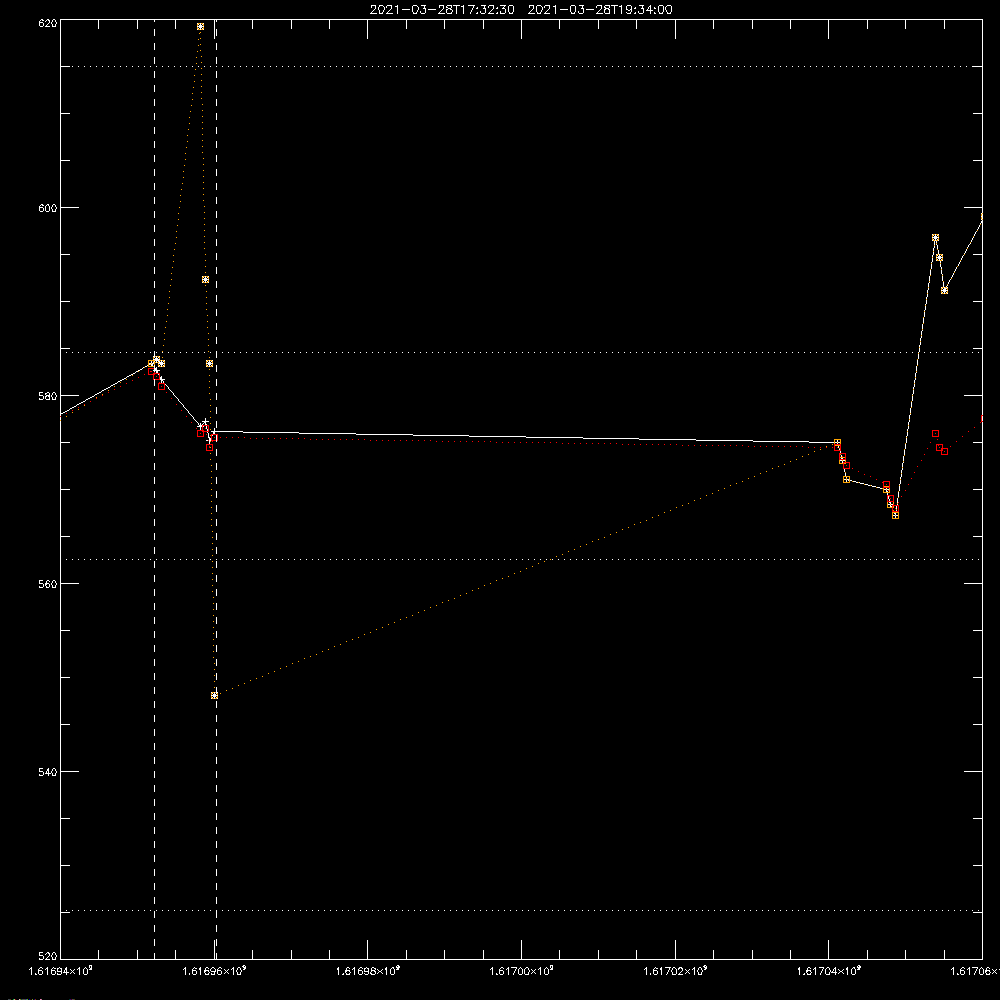Select the lowest orange data point near 548
1000x1000 pixels.
214,696
